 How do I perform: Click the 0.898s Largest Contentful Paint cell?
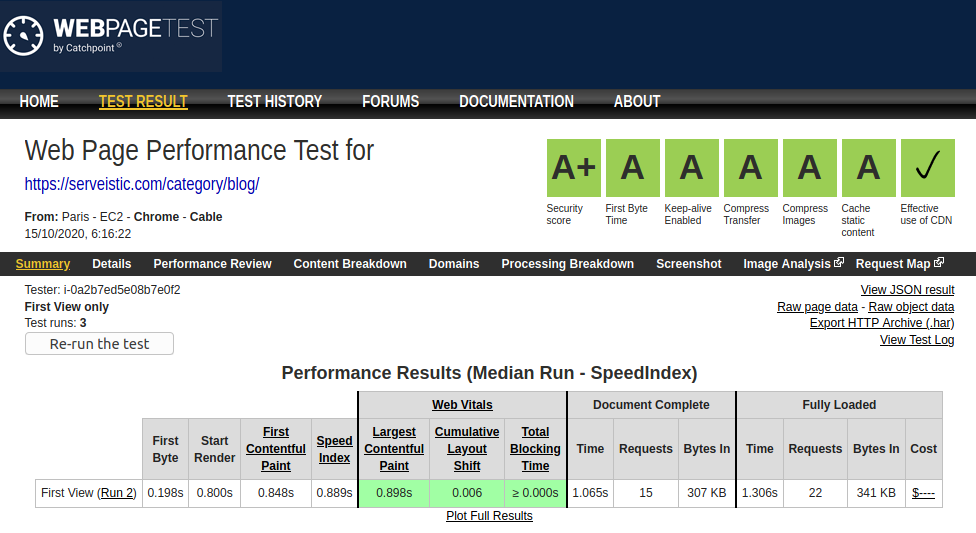[394, 493]
